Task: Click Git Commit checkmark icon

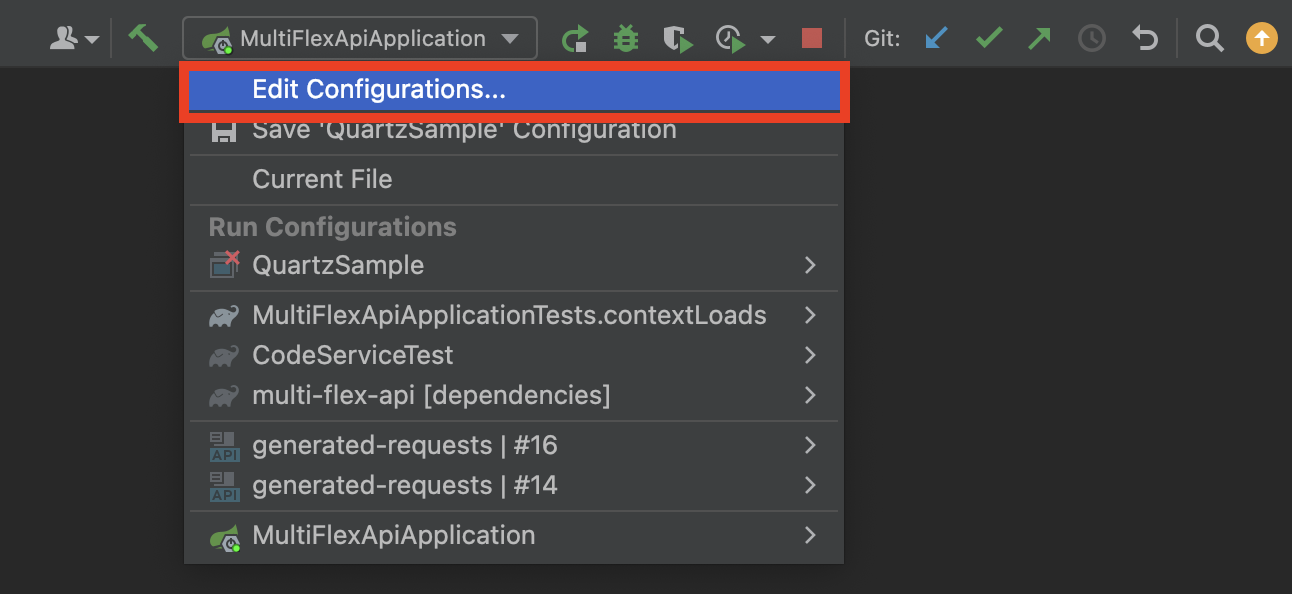Action: [x=989, y=39]
